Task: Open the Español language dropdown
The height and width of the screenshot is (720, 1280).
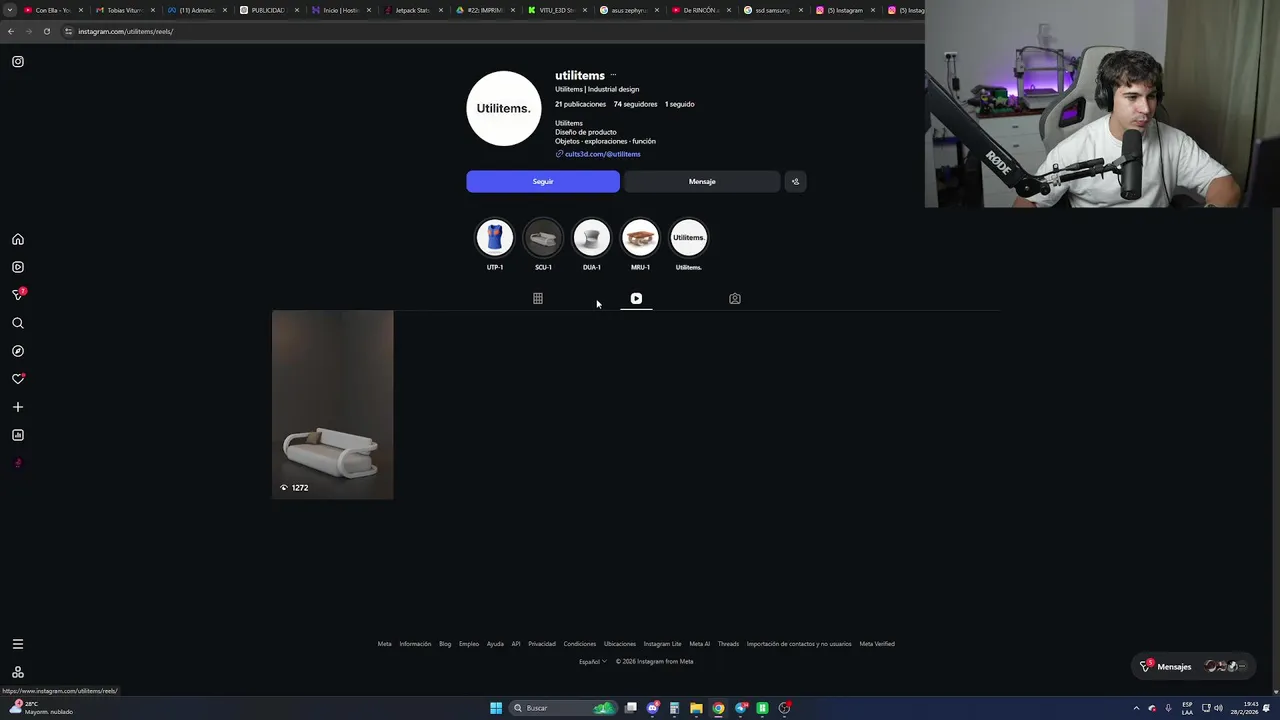Action: click(593, 661)
